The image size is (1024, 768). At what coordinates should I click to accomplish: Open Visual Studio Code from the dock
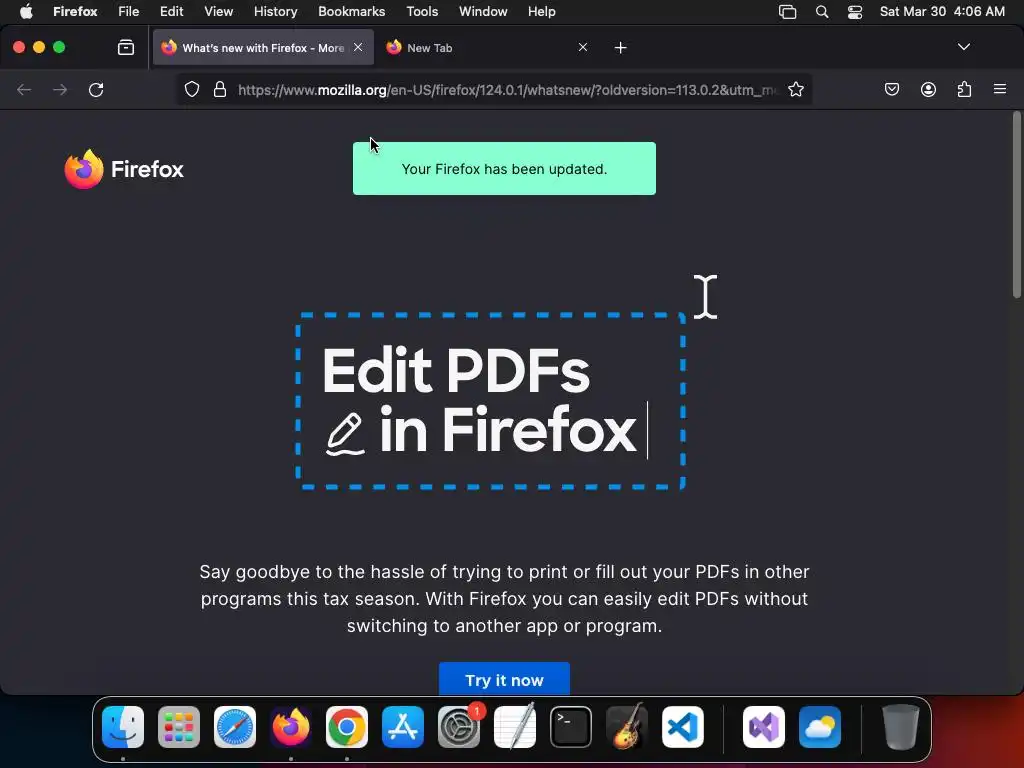pos(682,727)
